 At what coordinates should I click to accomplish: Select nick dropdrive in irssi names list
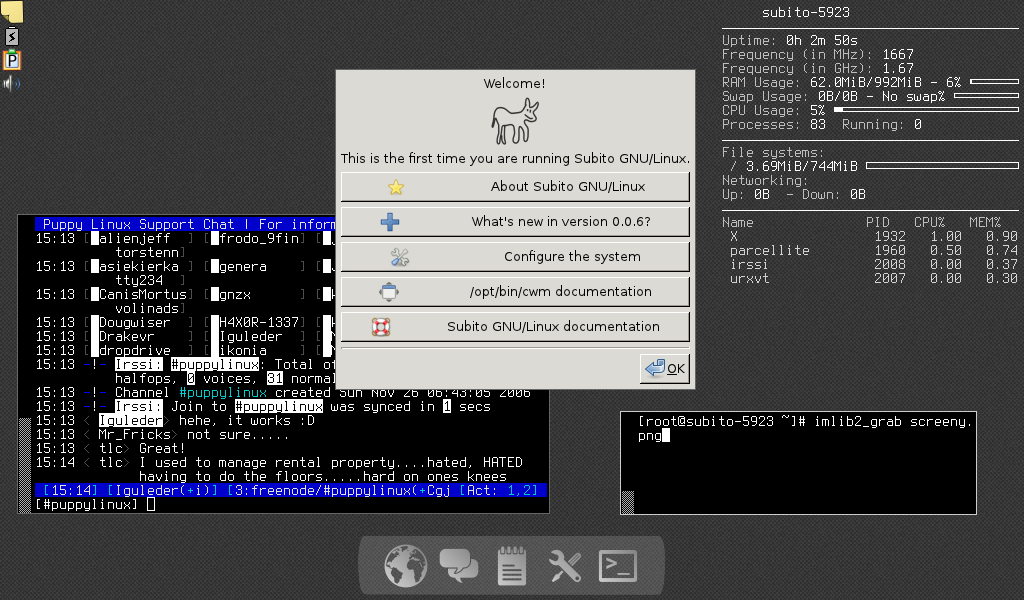pos(135,351)
